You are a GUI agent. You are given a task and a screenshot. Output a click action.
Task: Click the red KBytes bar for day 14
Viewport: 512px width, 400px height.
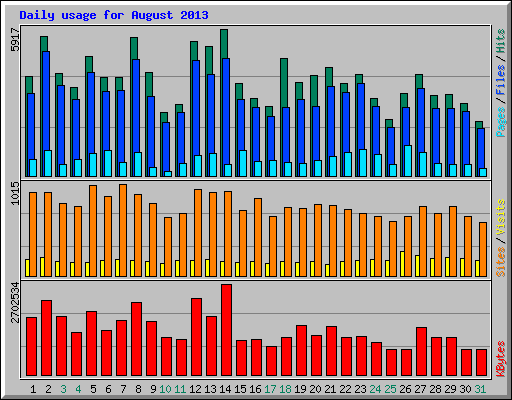pyautogui.click(x=226, y=330)
